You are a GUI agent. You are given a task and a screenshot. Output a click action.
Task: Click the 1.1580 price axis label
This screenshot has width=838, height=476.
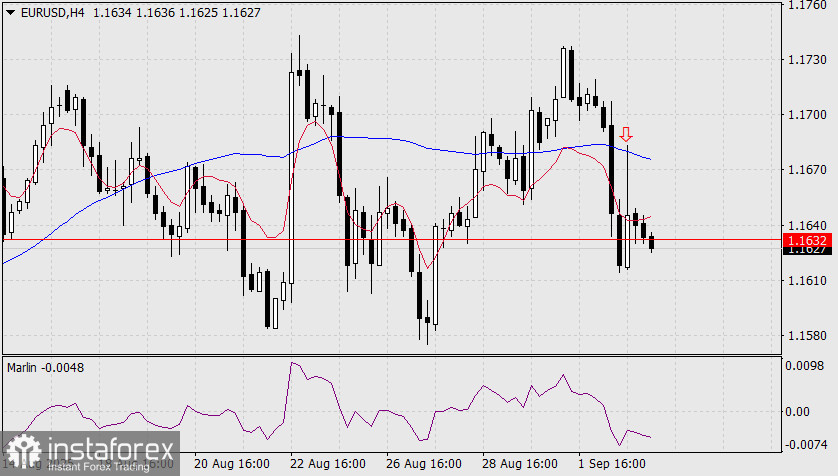point(808,335)
